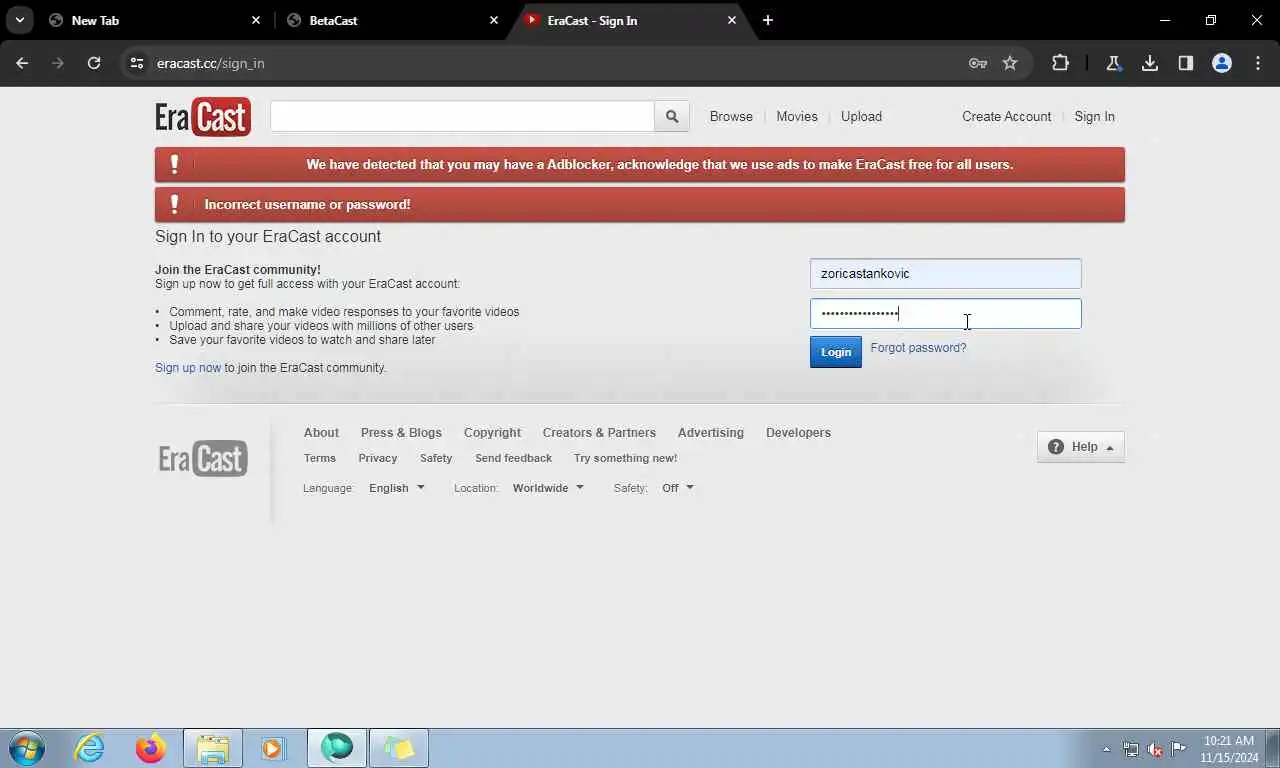
Task: View site information icon in address bar
Action: point(137,63)
